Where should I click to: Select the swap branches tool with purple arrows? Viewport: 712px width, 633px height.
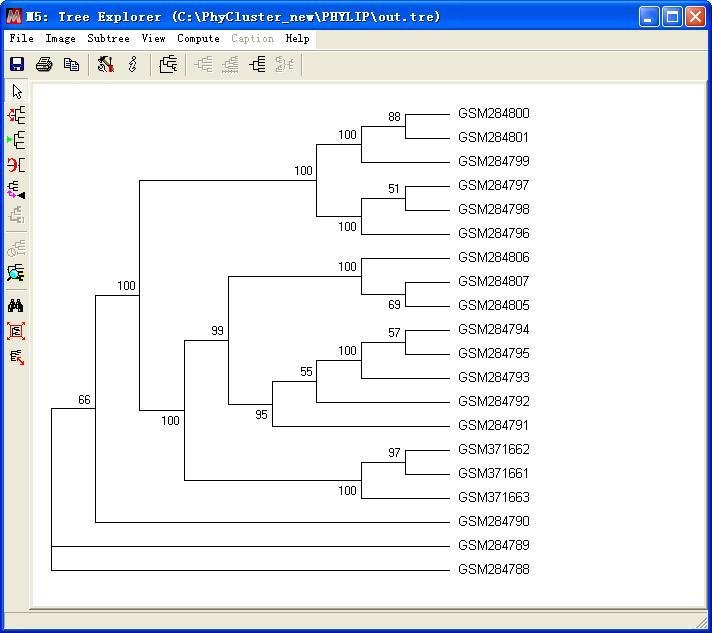(16, 190)
